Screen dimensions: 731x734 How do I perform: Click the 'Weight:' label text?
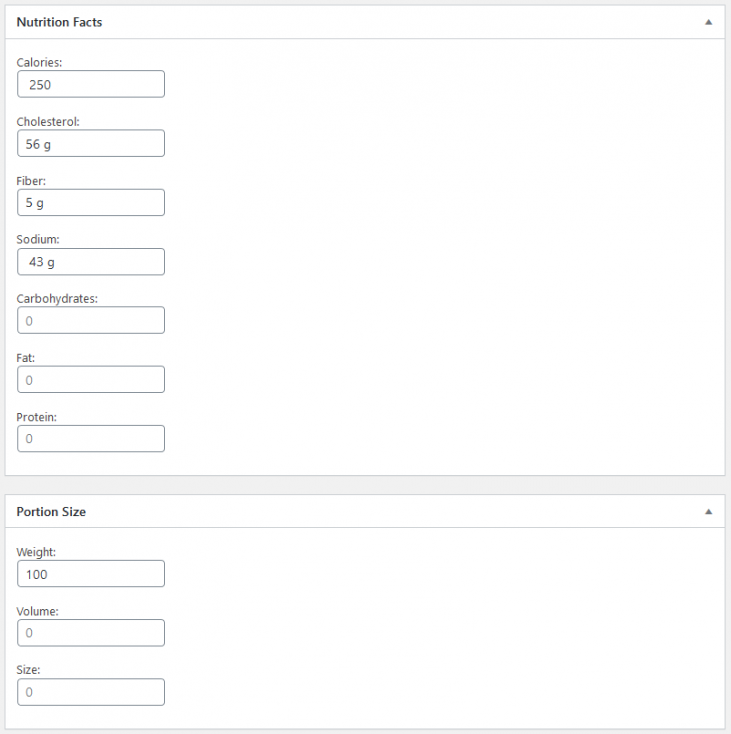[x=36, y=552]
